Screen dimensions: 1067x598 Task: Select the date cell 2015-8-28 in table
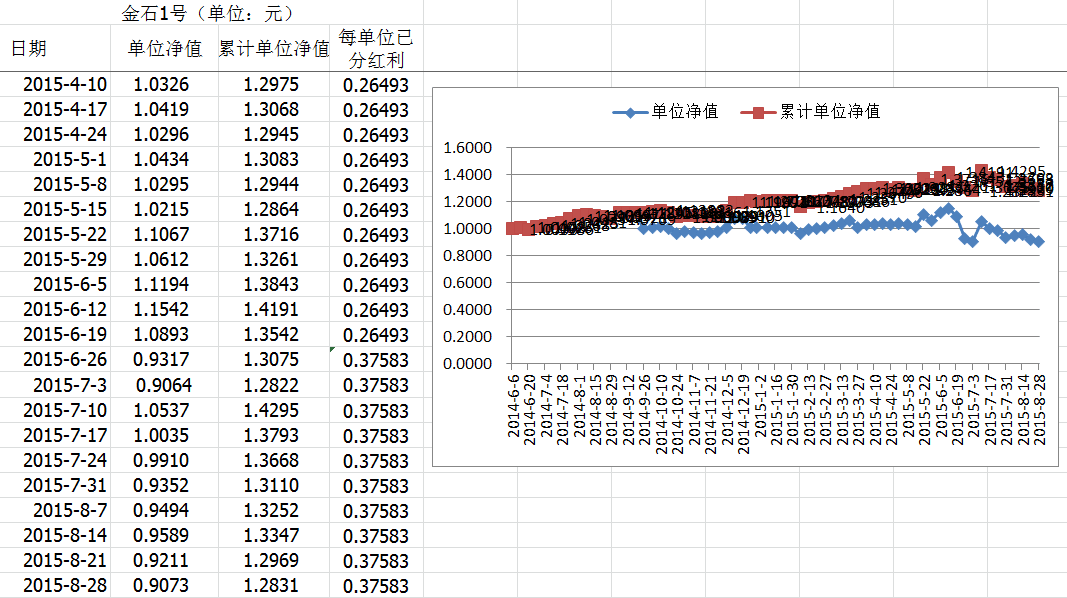tap(65, 585)
